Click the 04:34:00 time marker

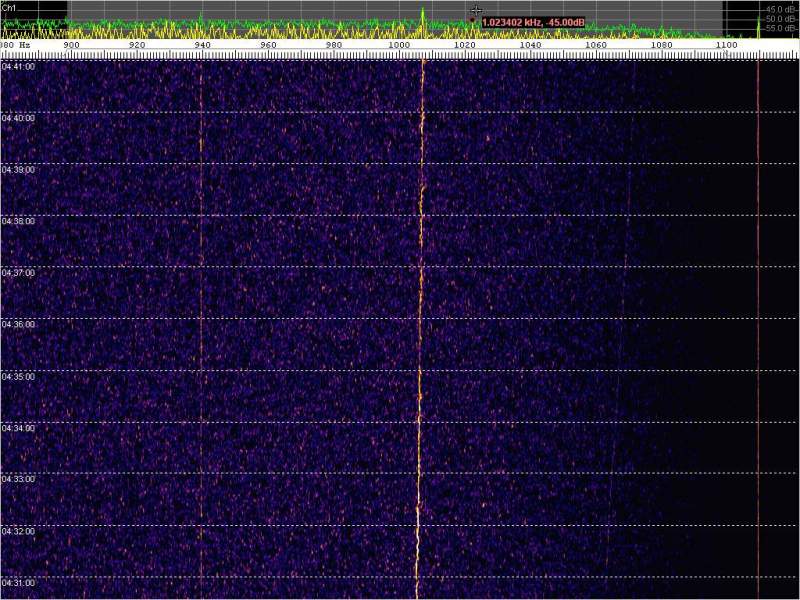[18, 428]
